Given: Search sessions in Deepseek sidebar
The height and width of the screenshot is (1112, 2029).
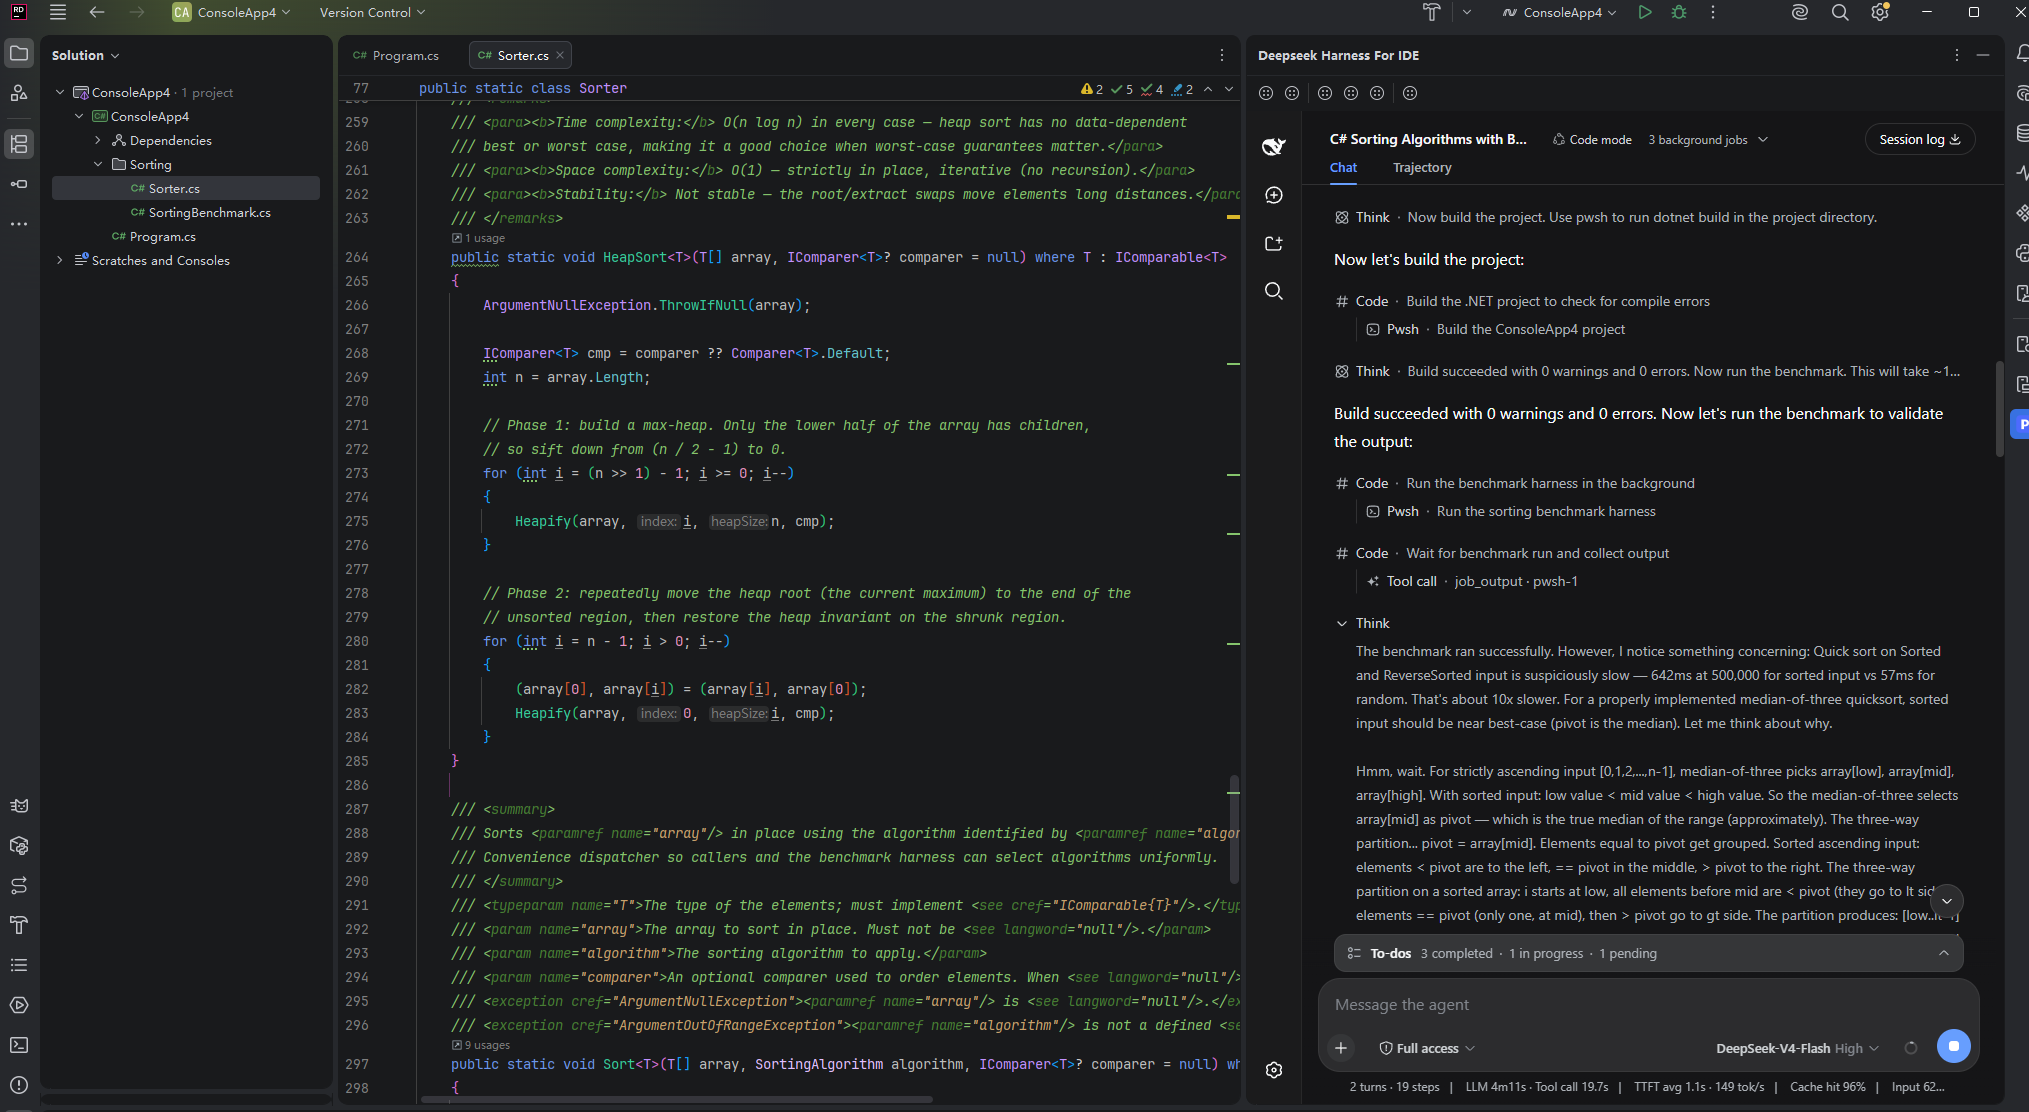Looking at the screenshot, I should coord(1273,291).
